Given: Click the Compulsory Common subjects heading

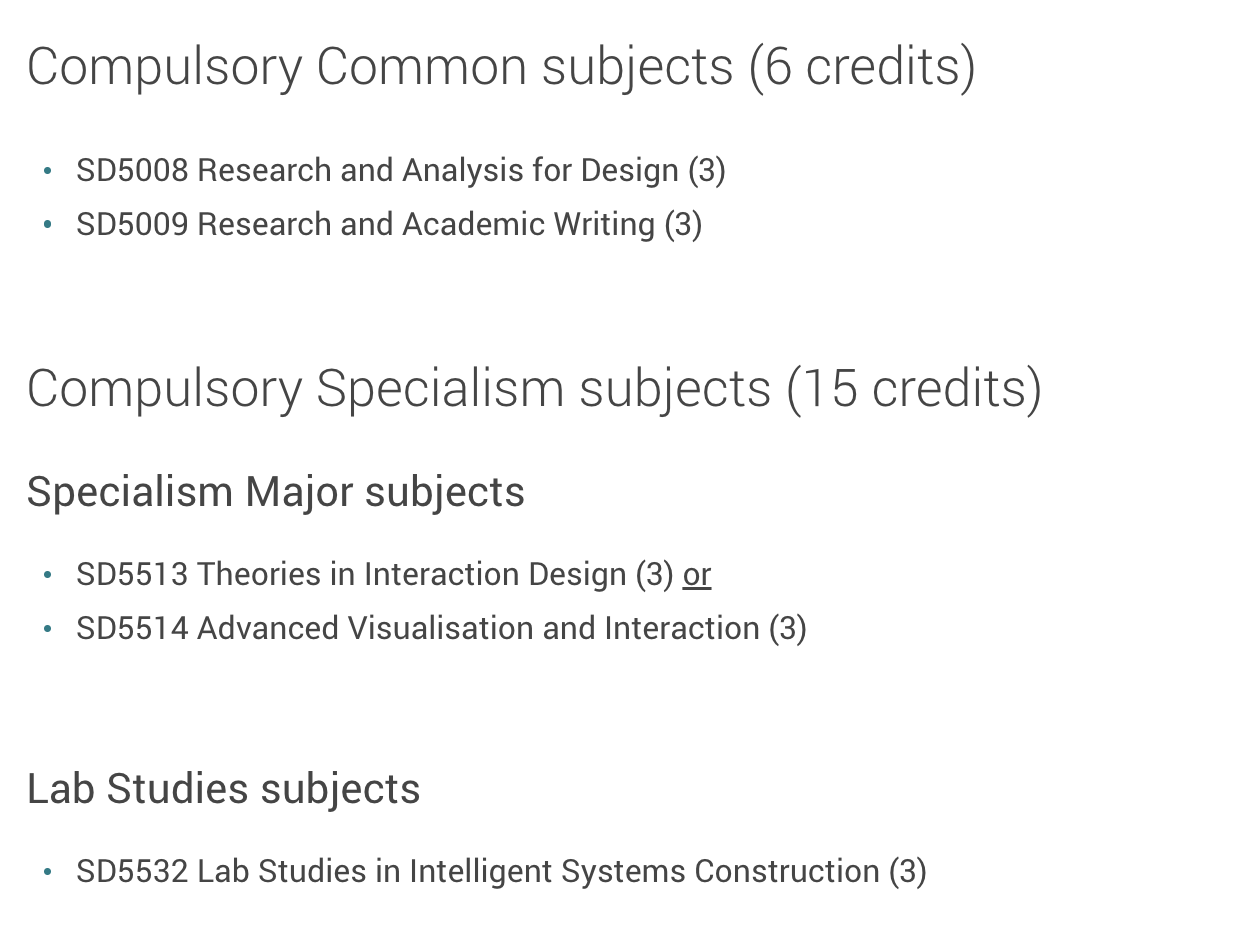Looking at the screenshot, I should coord(501,67).
